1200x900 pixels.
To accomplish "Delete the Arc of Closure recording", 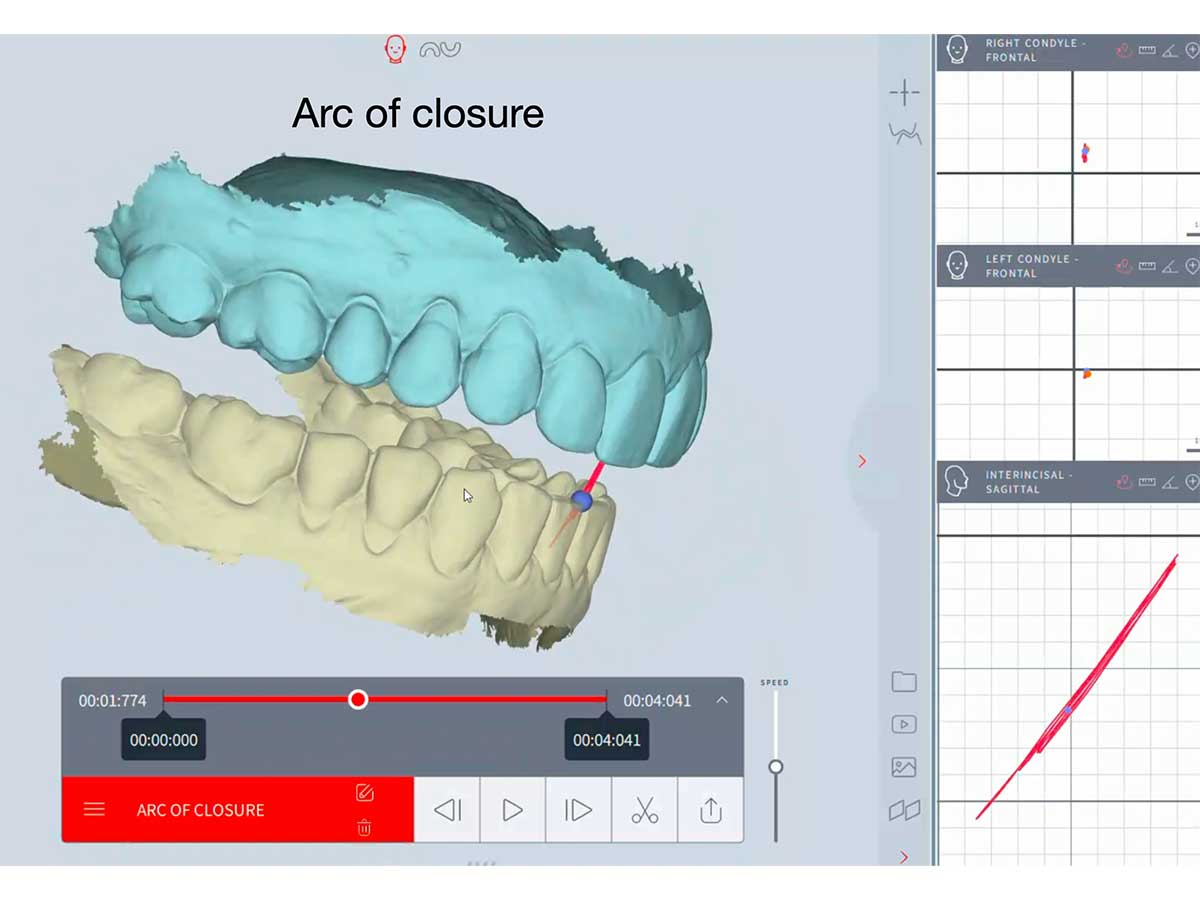I will pos(364,827).
